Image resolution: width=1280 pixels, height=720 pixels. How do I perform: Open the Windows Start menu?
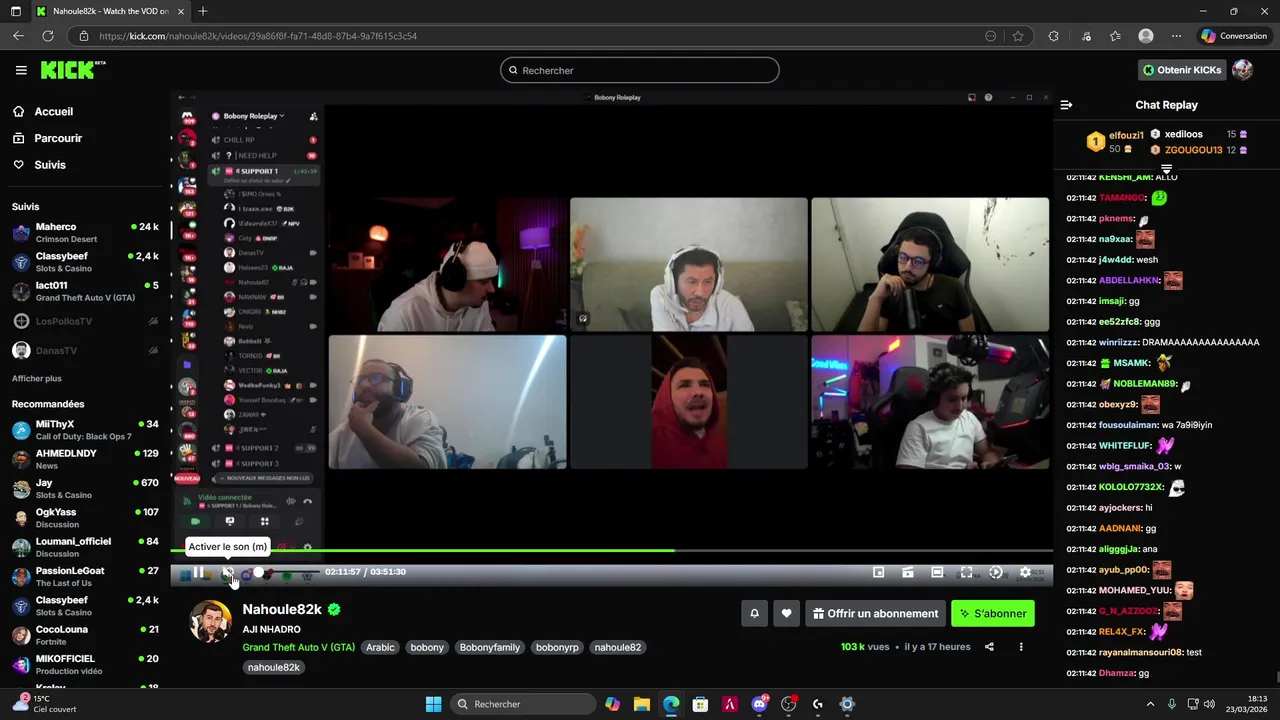click(x=433, y=704)
